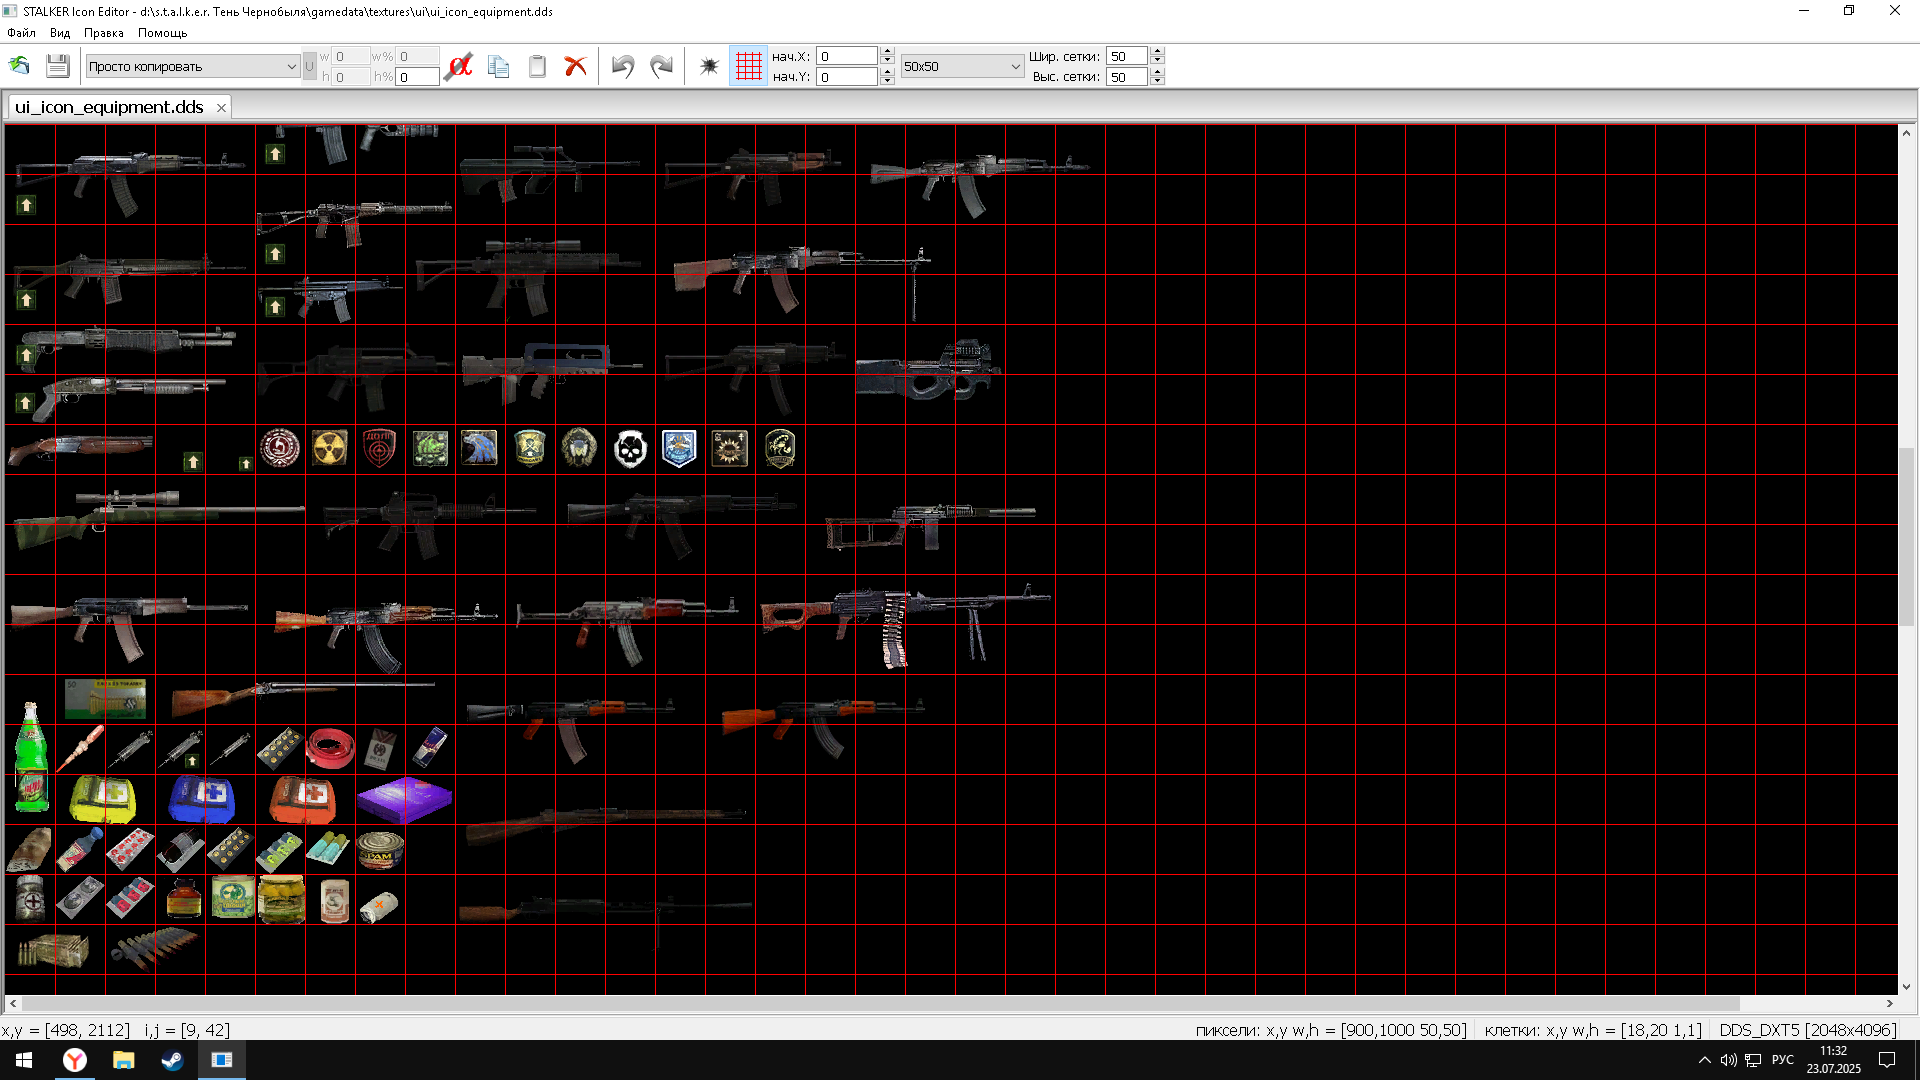The width and height of the screenshot is (1920, 1080).
Task: Click the нач.Y input field
Action: 847,77
